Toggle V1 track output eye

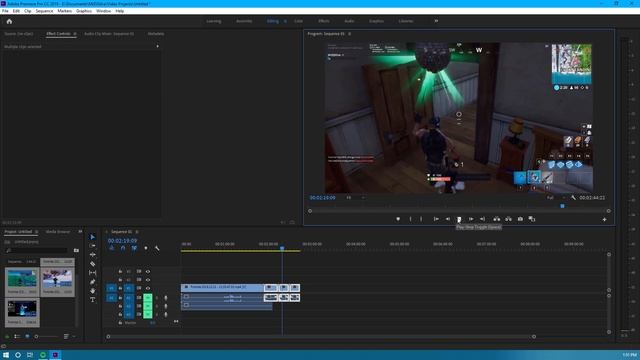pos(148,288)
